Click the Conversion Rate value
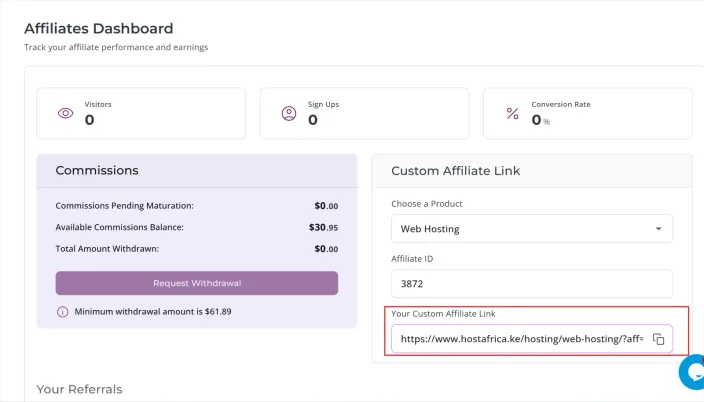 [x=541, y=120]
